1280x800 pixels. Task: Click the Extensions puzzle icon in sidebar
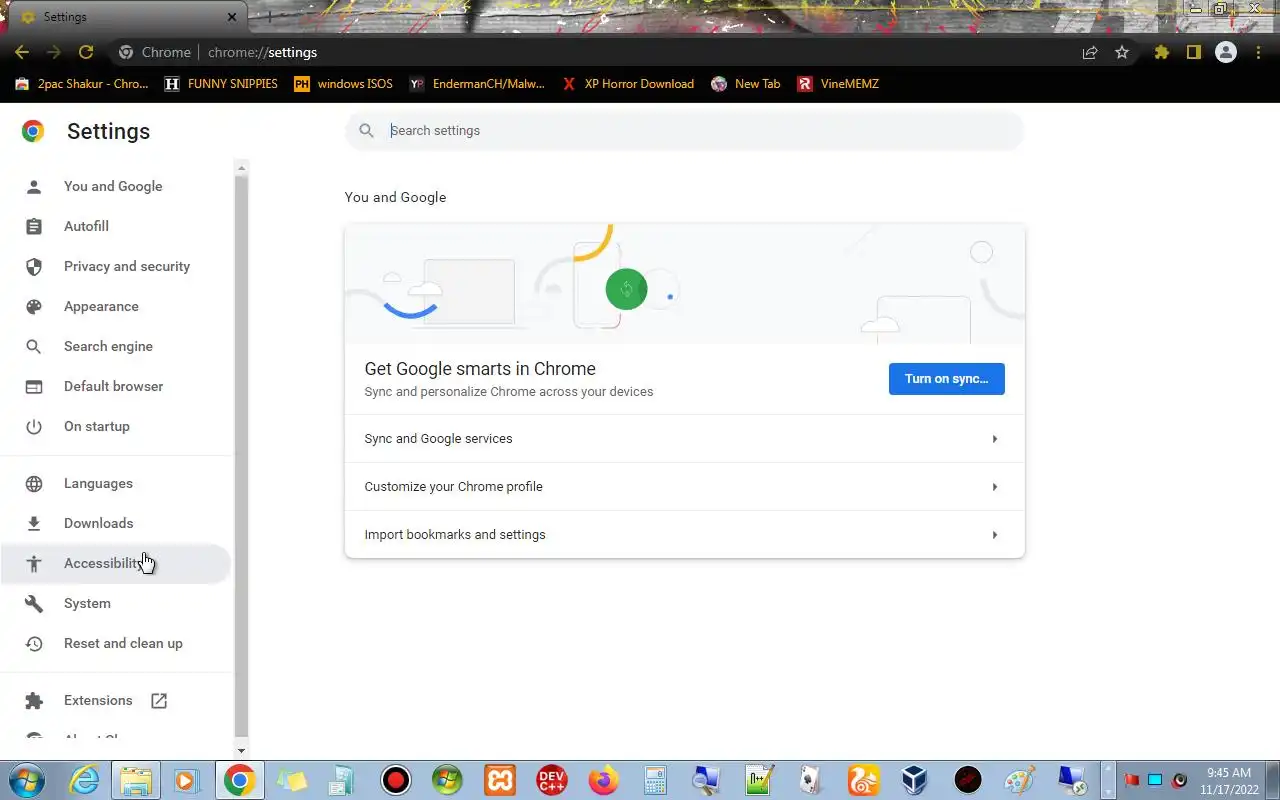tap(34, 700)
